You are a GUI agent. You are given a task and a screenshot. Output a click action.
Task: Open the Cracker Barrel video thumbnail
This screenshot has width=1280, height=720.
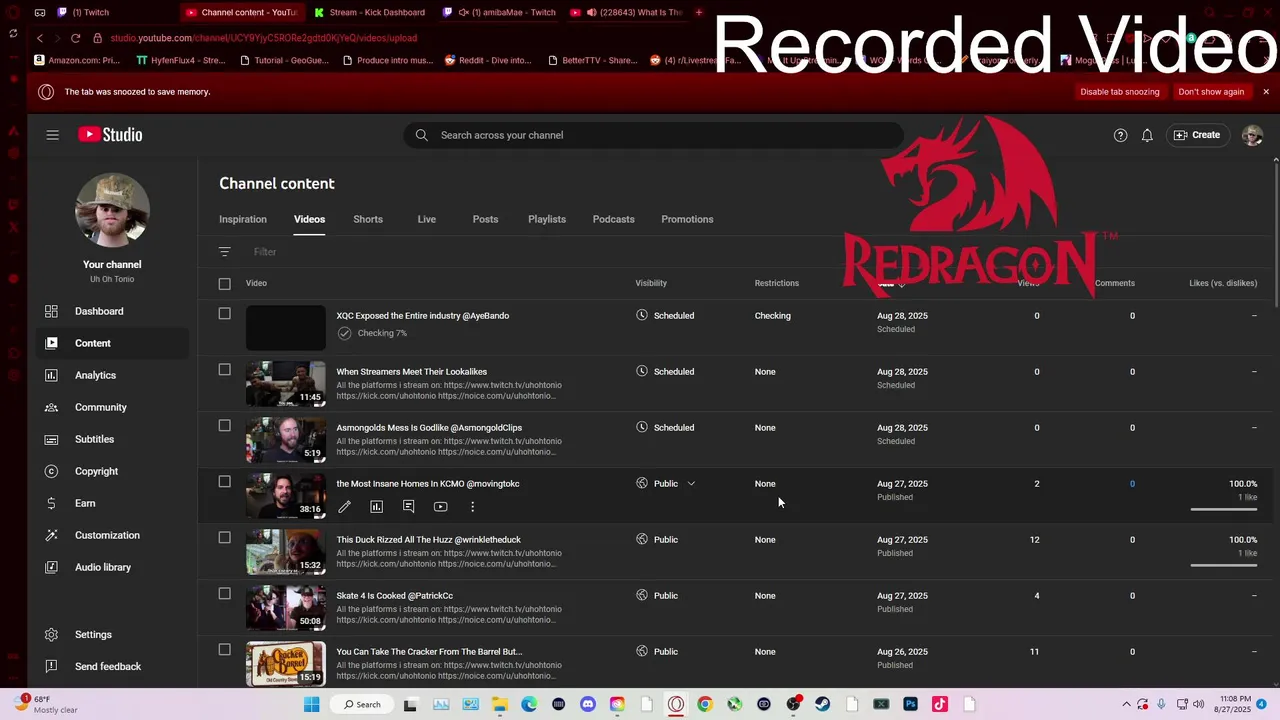point(286,663)
